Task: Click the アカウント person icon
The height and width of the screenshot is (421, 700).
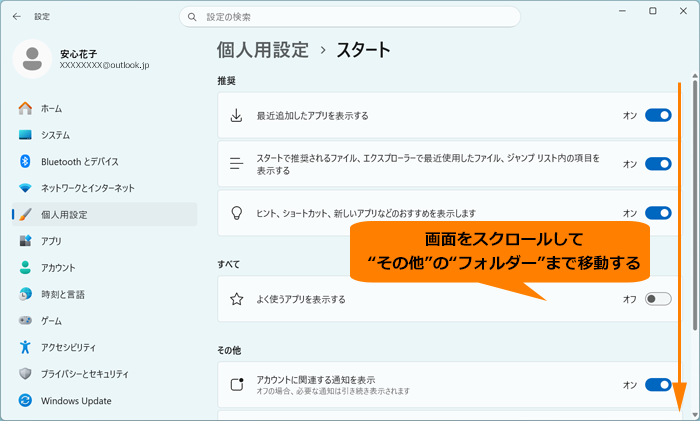Action: (x=25, y=267)
